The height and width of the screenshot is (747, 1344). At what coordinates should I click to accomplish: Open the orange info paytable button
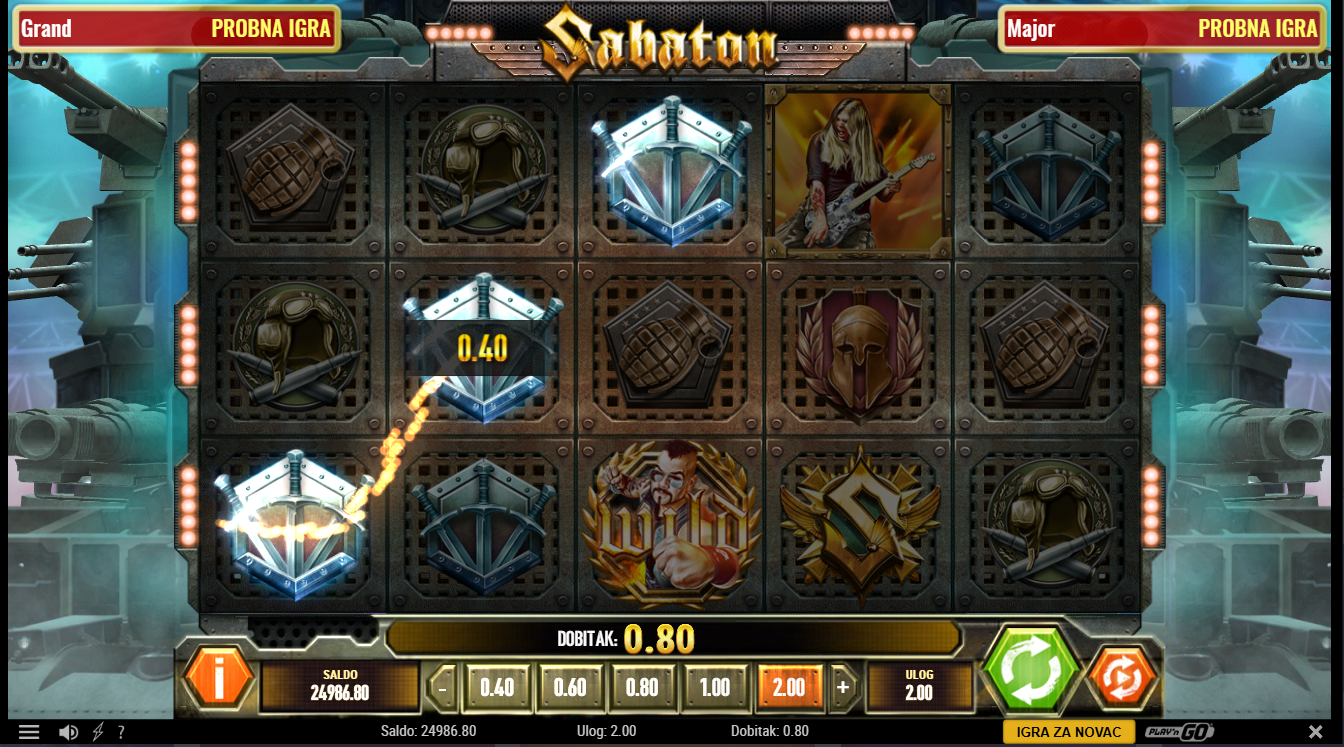pyautogui.click(x=219, y=679)
